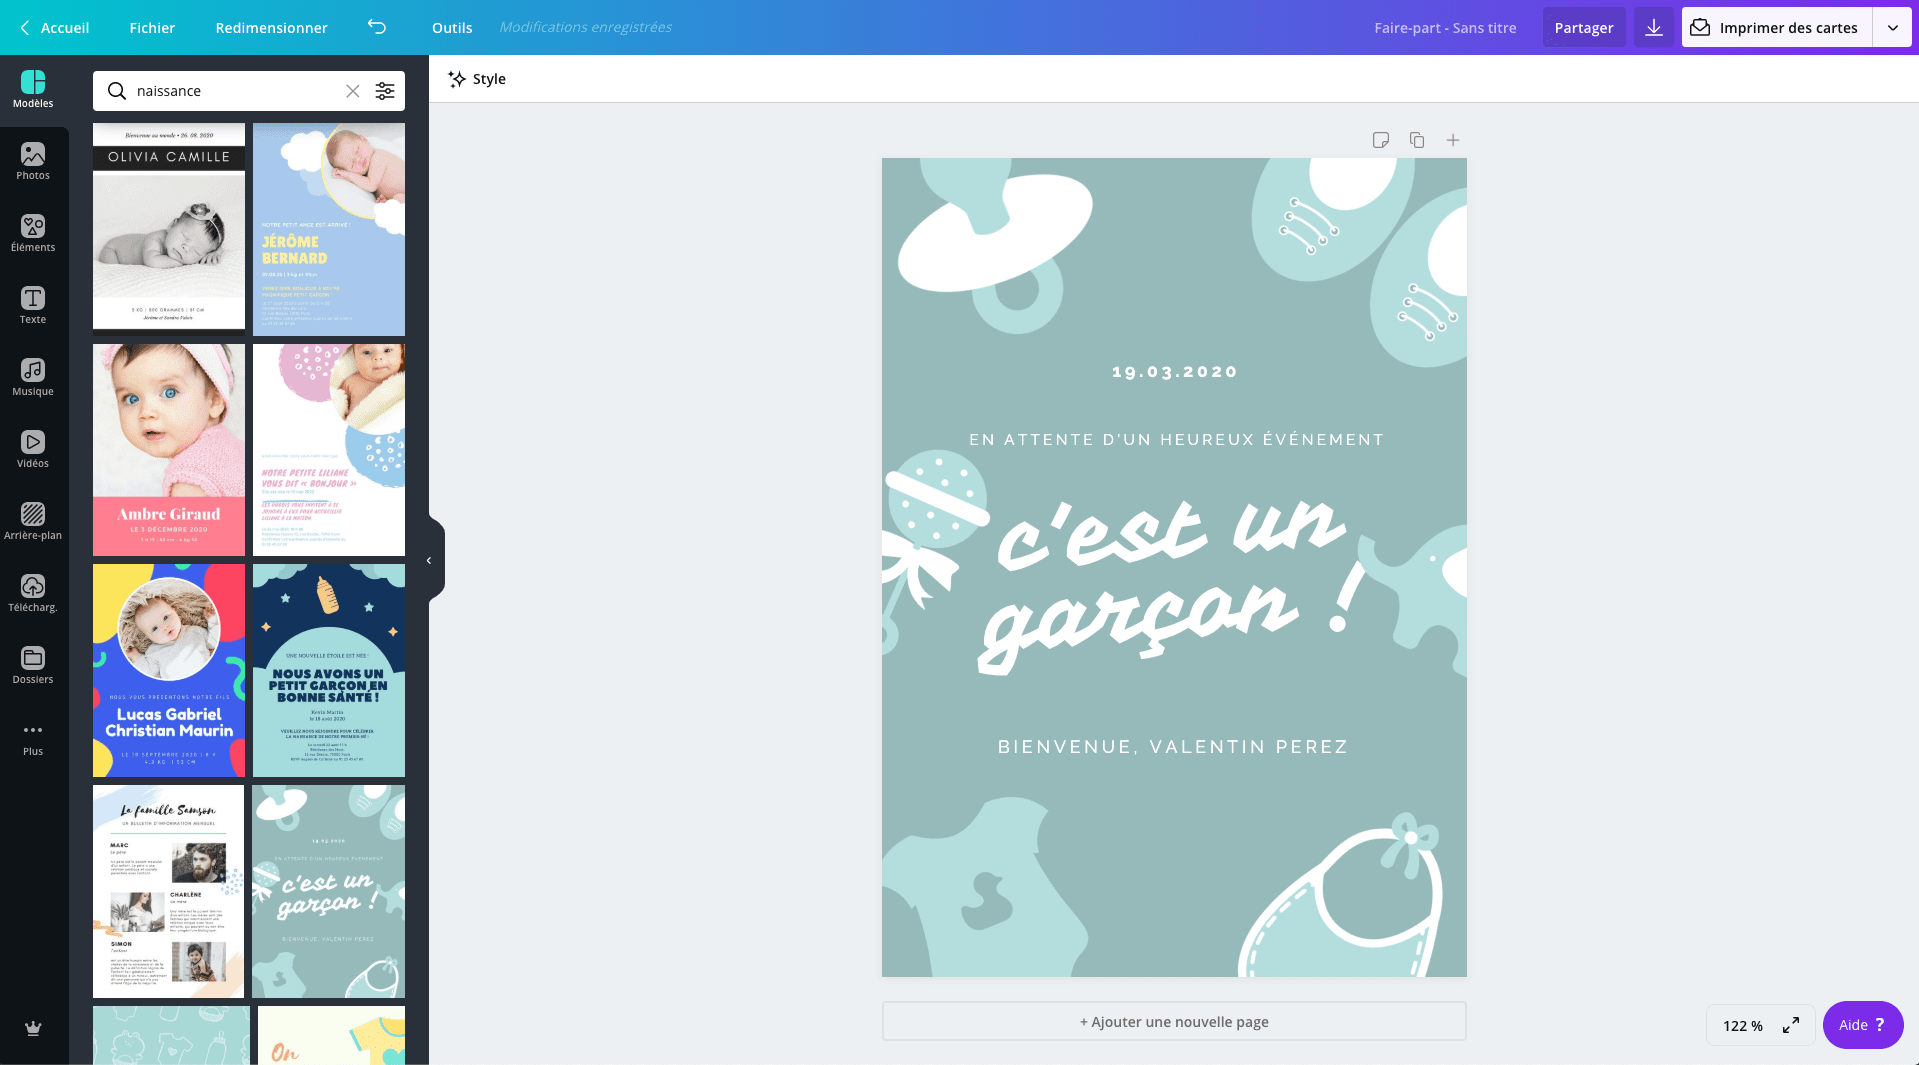Select EN ATTENTE D'UN HEUREUX ÉVÉNEMENT text
The height and width of the screenshot is (1065, 1919).
[x=1176, y=439]
